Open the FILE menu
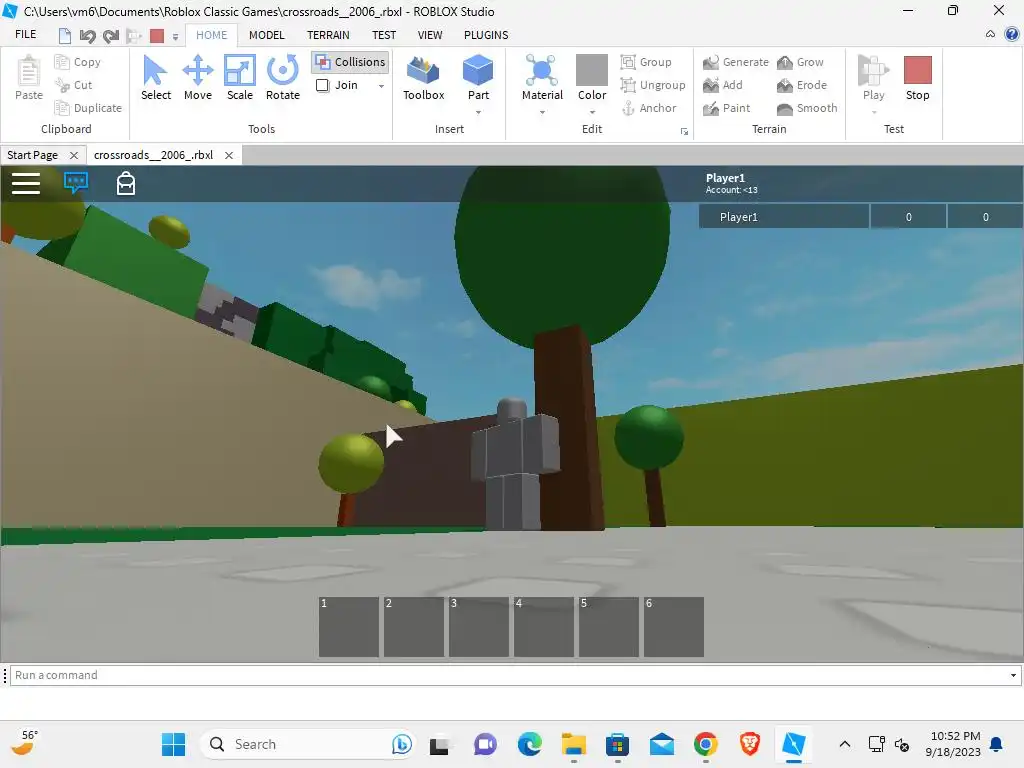This screenshot has height=768, width=1024. [x=25, y=35]
